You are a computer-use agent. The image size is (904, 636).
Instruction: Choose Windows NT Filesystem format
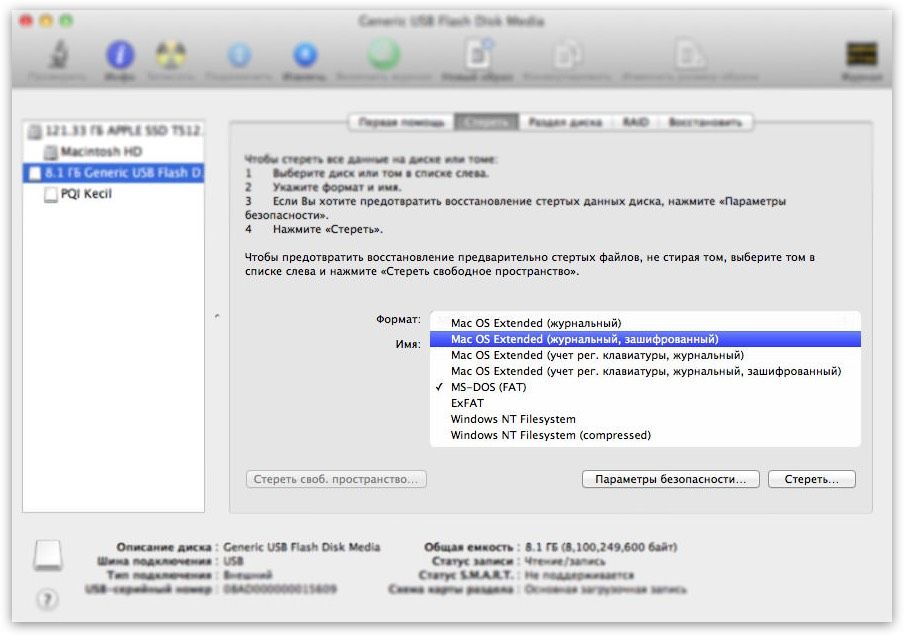click(645, 419)
